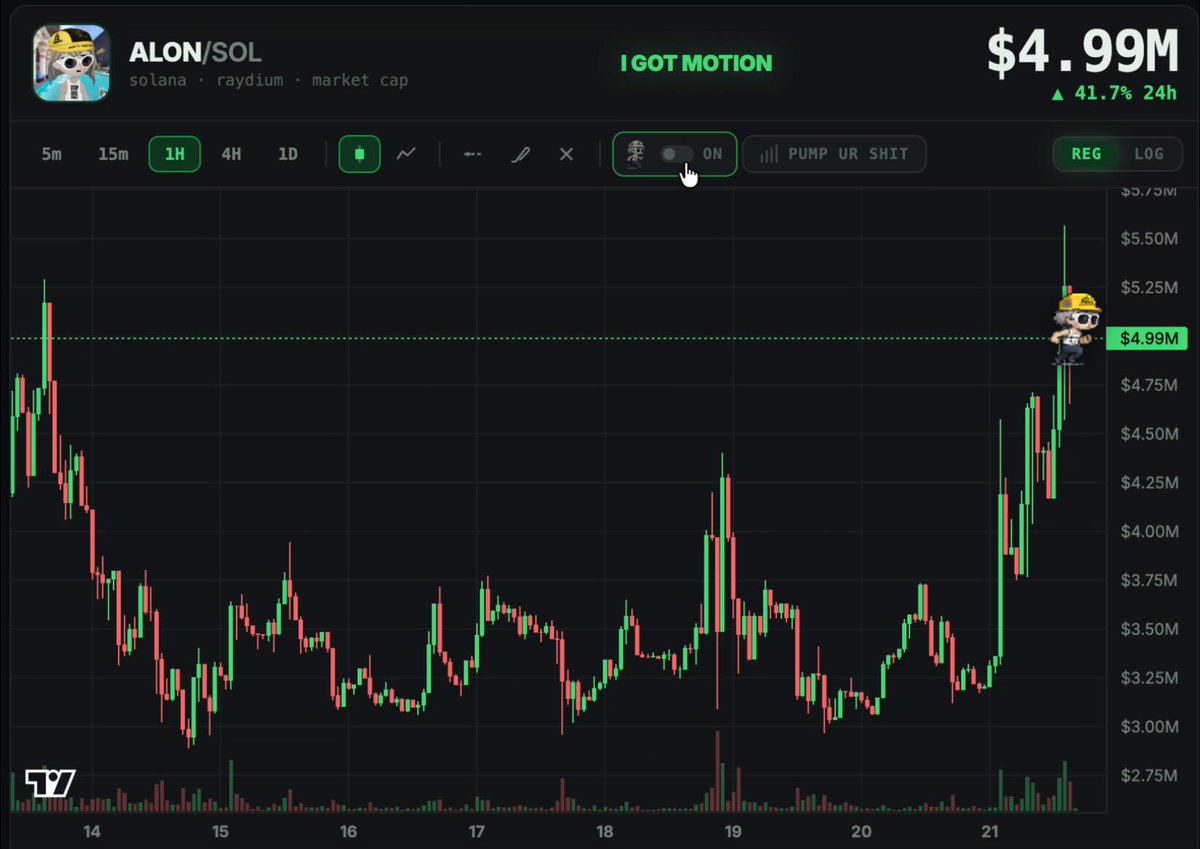Click the hard-hat mascot on the chart
1200x849 pixels.
point(1076,327)
